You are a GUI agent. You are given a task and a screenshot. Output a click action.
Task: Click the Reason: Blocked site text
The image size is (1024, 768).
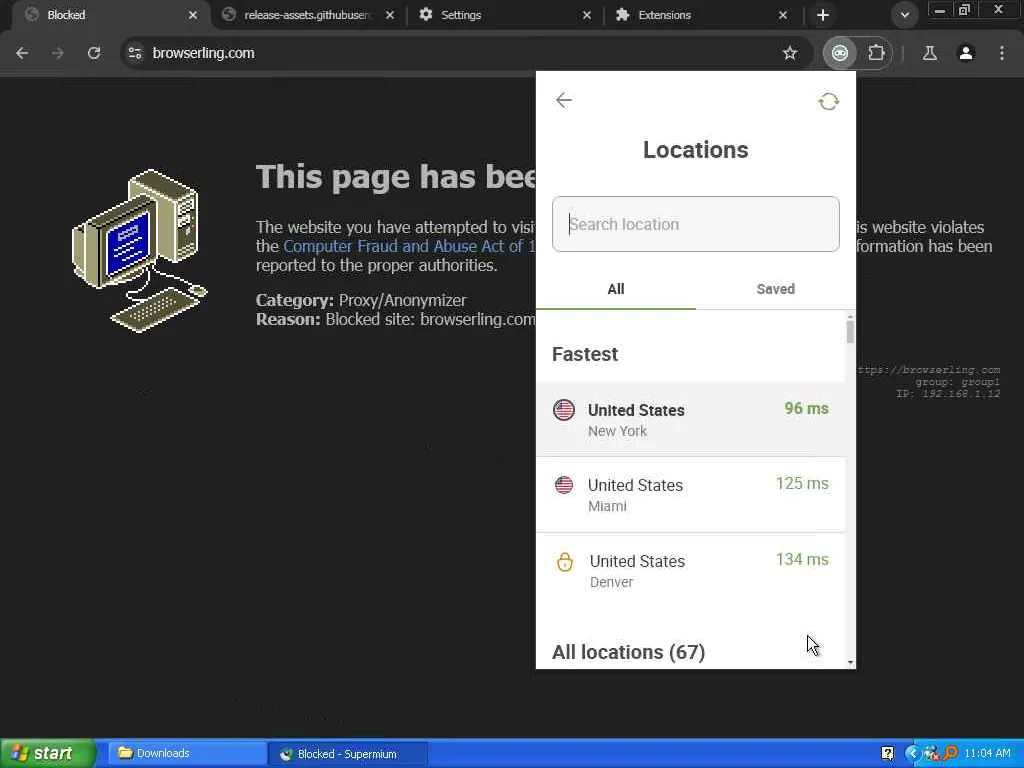[395, 319]
